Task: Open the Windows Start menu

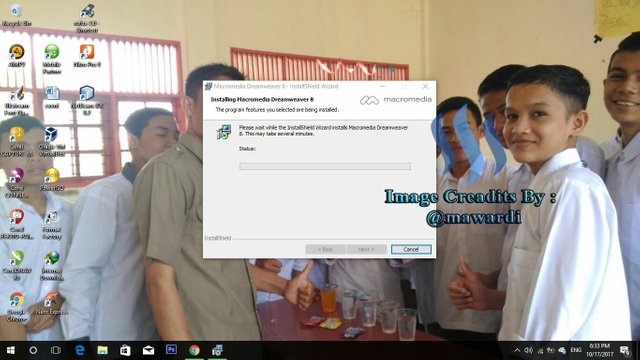Action: 11,350
